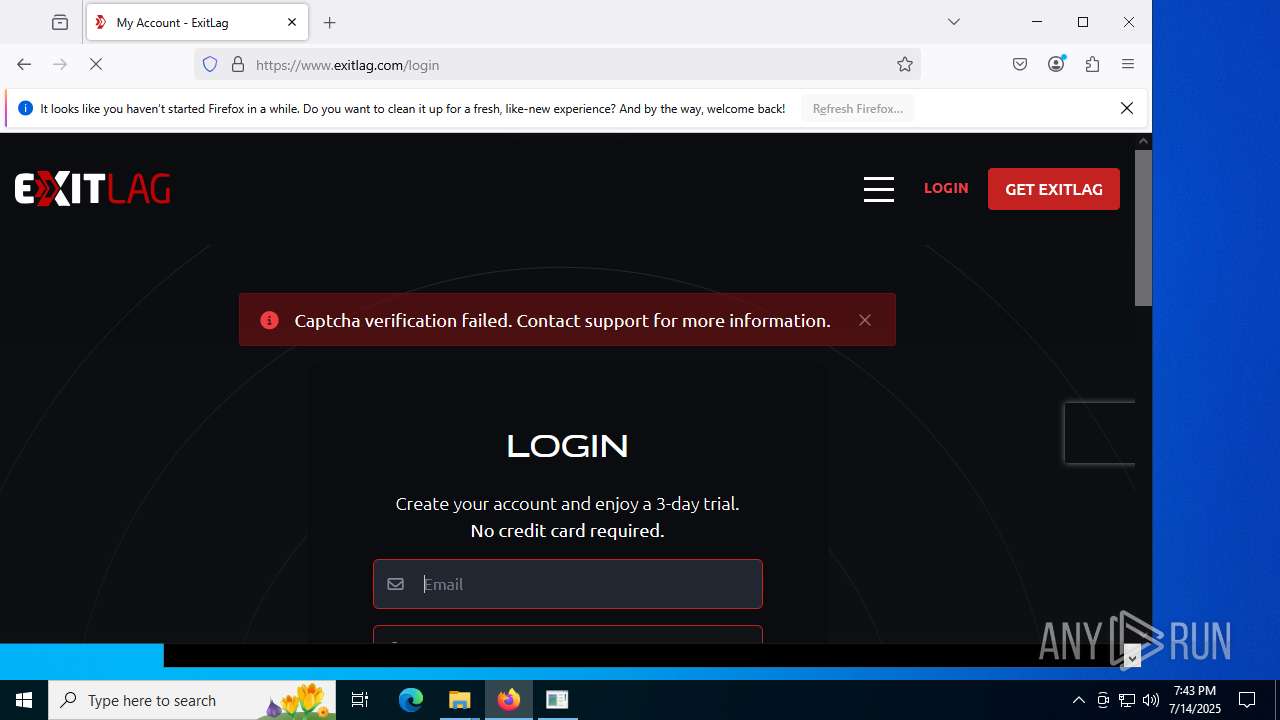Open tracking protection shield info

click(210, 64)
